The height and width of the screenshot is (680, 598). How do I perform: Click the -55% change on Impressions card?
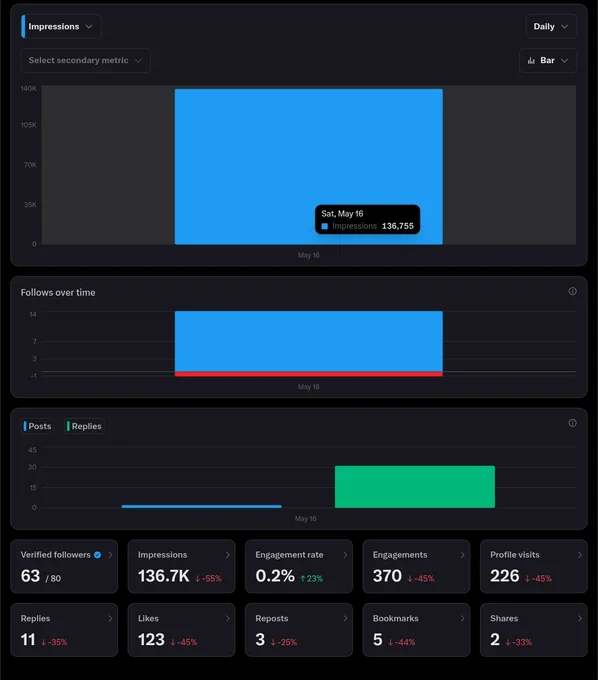(x=208, y=579)
